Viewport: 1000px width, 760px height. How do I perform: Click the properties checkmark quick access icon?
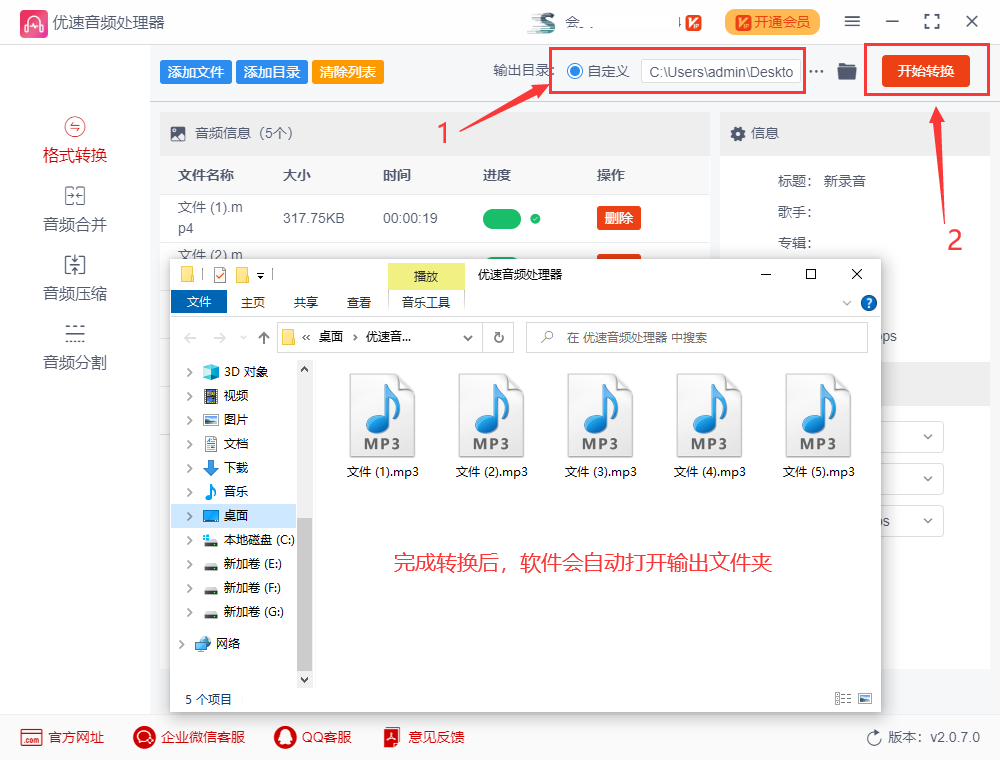click(220, 275)
